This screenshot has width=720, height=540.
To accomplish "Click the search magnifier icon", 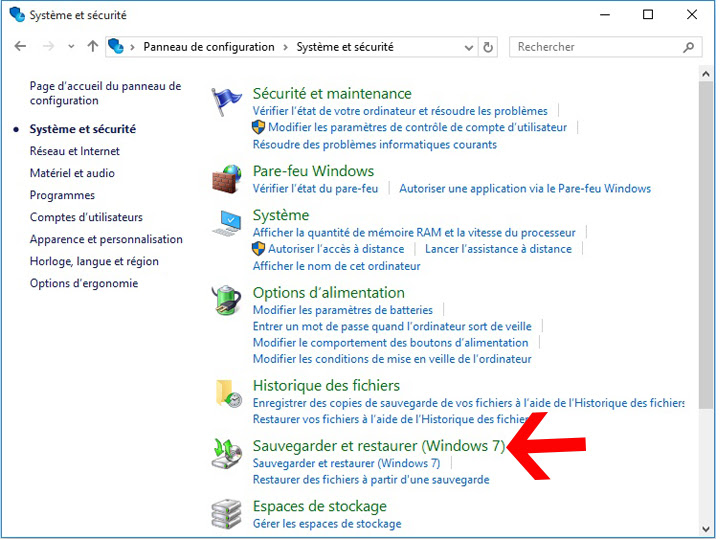I will pyautogui.click(x=688, y=47).
